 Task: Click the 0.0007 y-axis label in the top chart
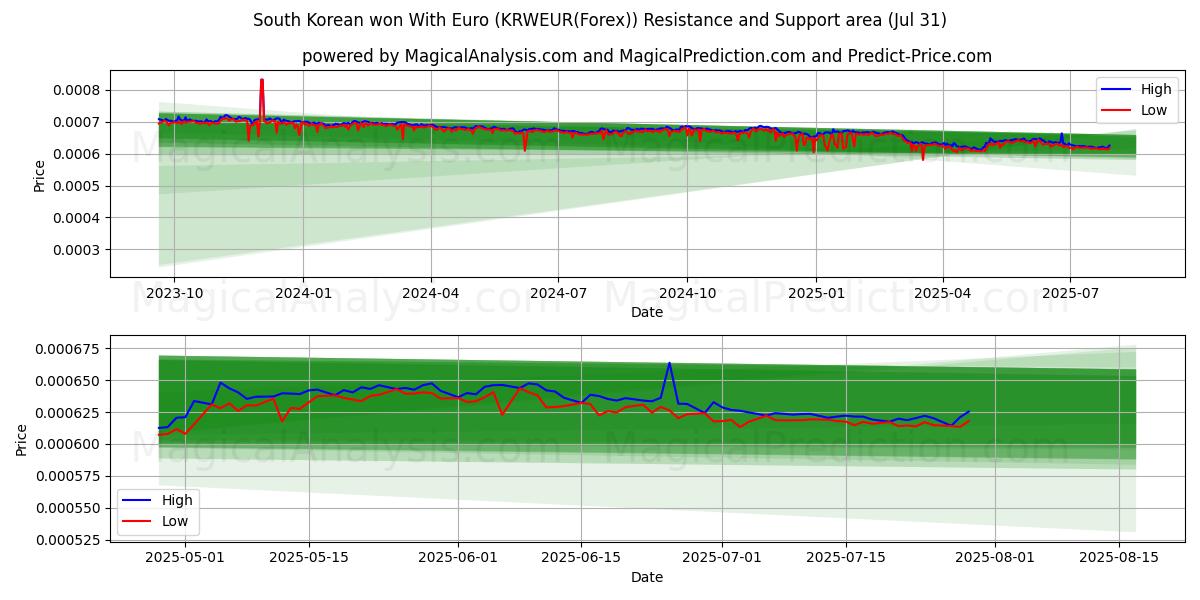pyautogui.click(x=76, y=122)
